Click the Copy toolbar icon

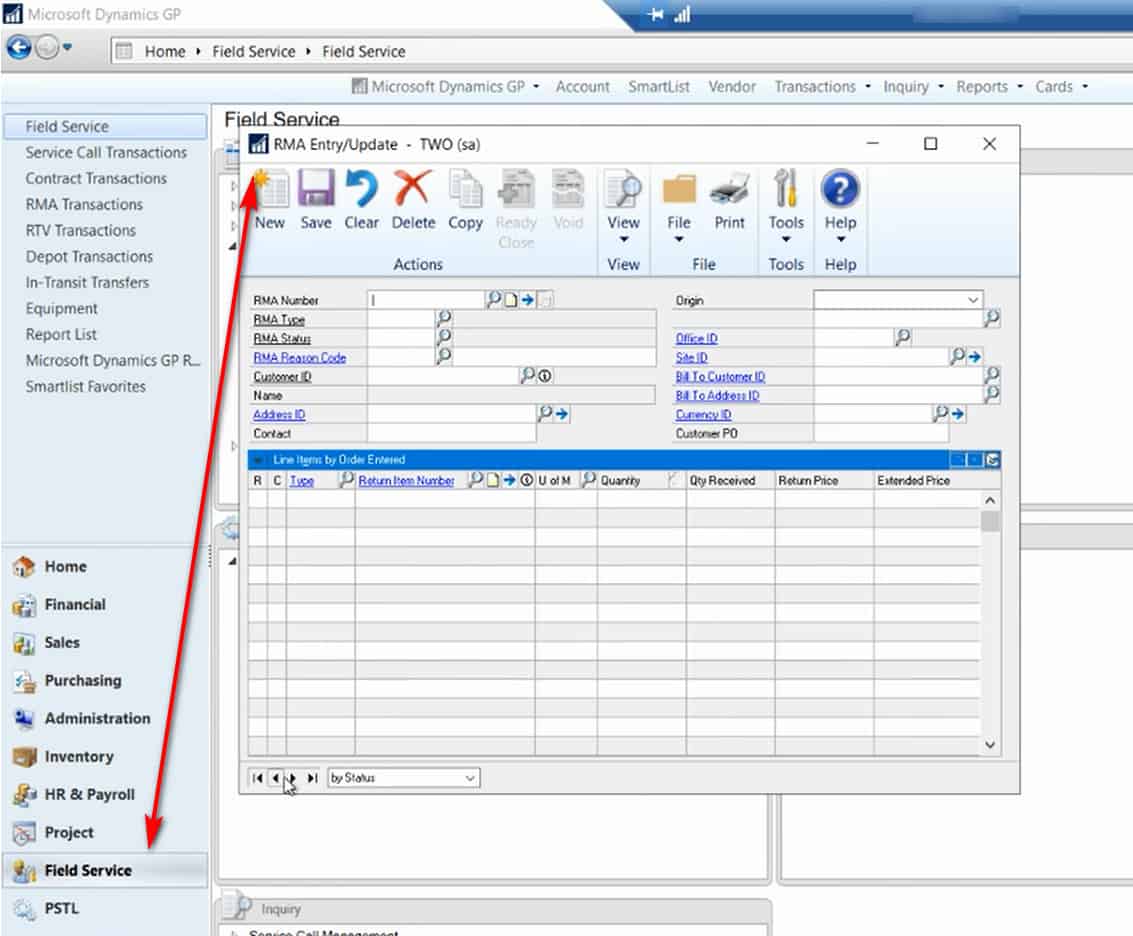pyautogui.click(x=465, y=189)
